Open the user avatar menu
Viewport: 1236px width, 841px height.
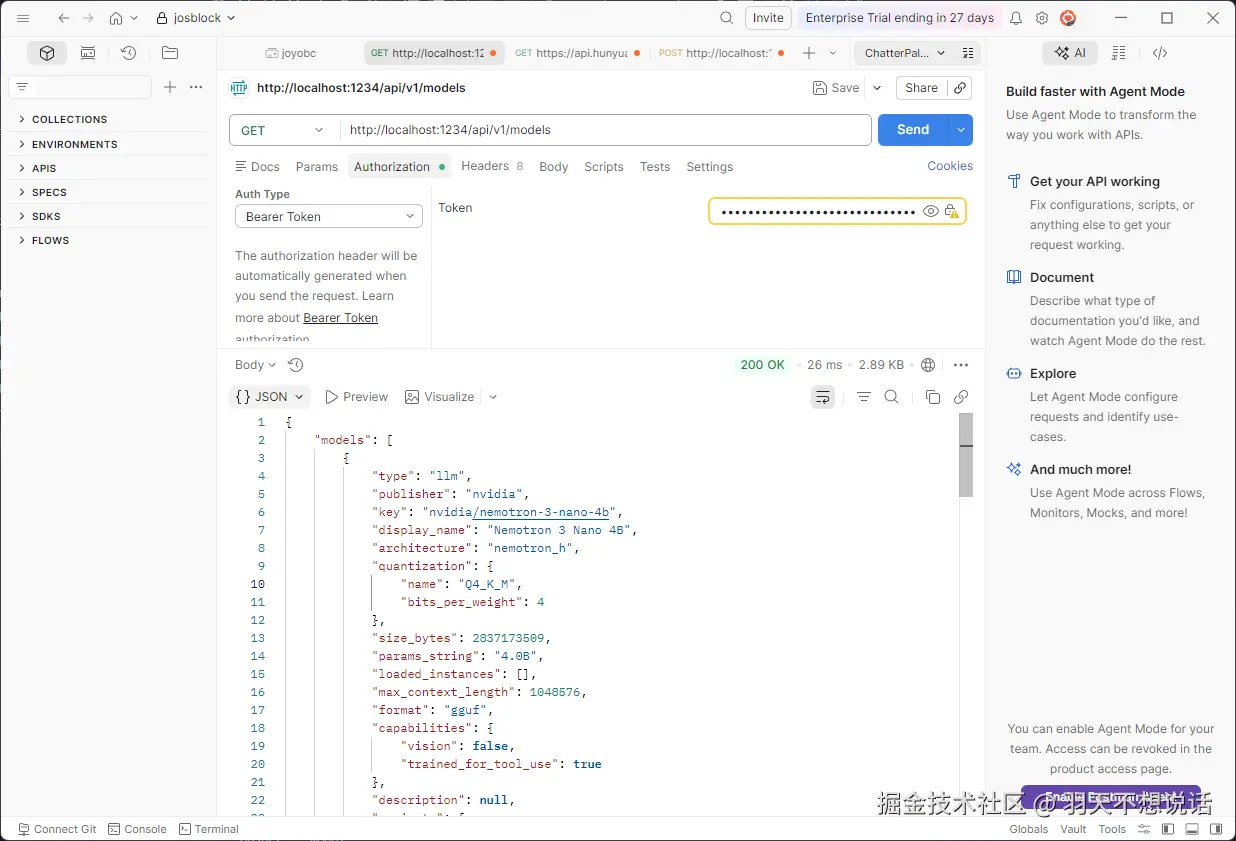[x=1068, y=18]
